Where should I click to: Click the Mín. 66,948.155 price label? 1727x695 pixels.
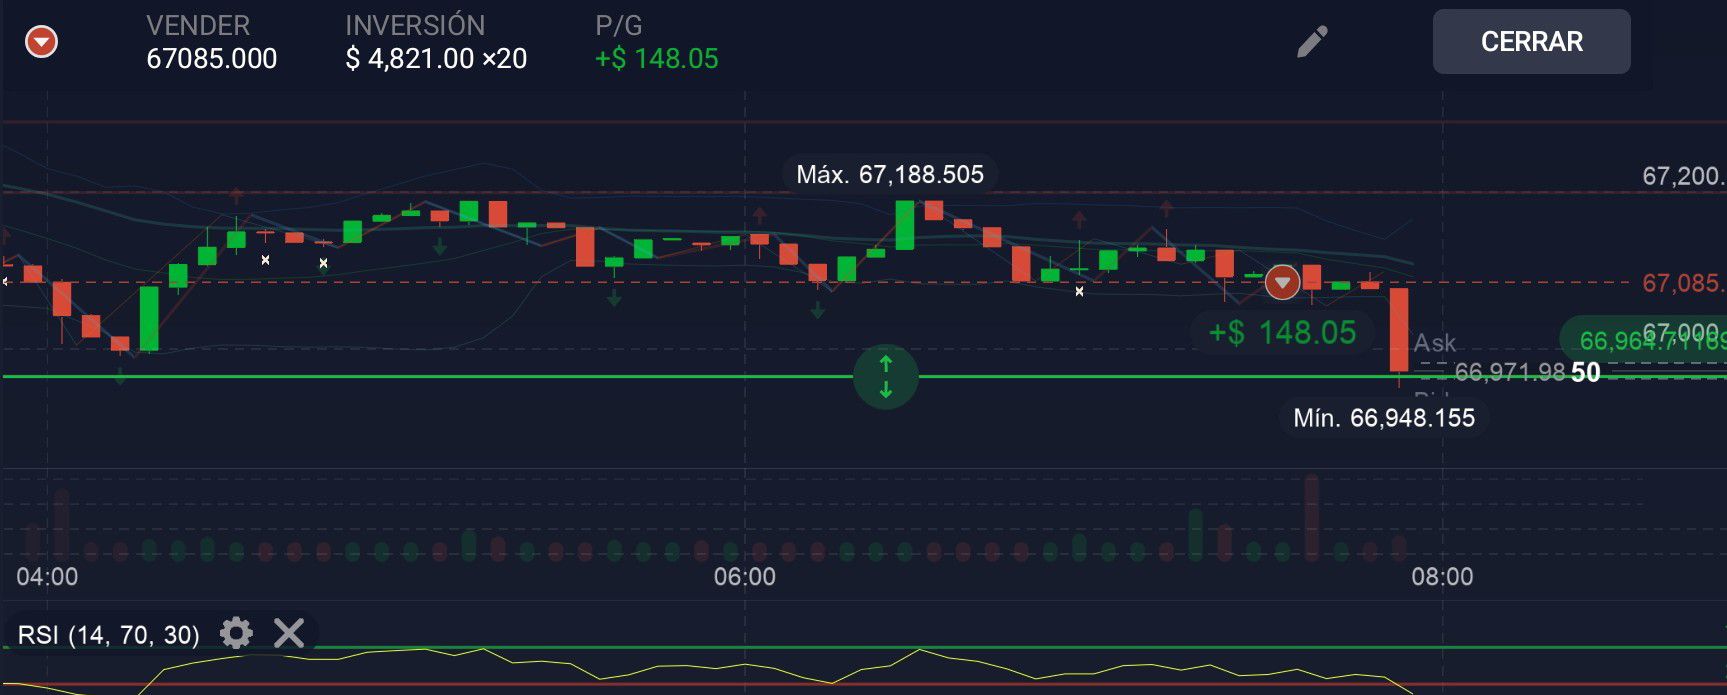coord(1383,418)
